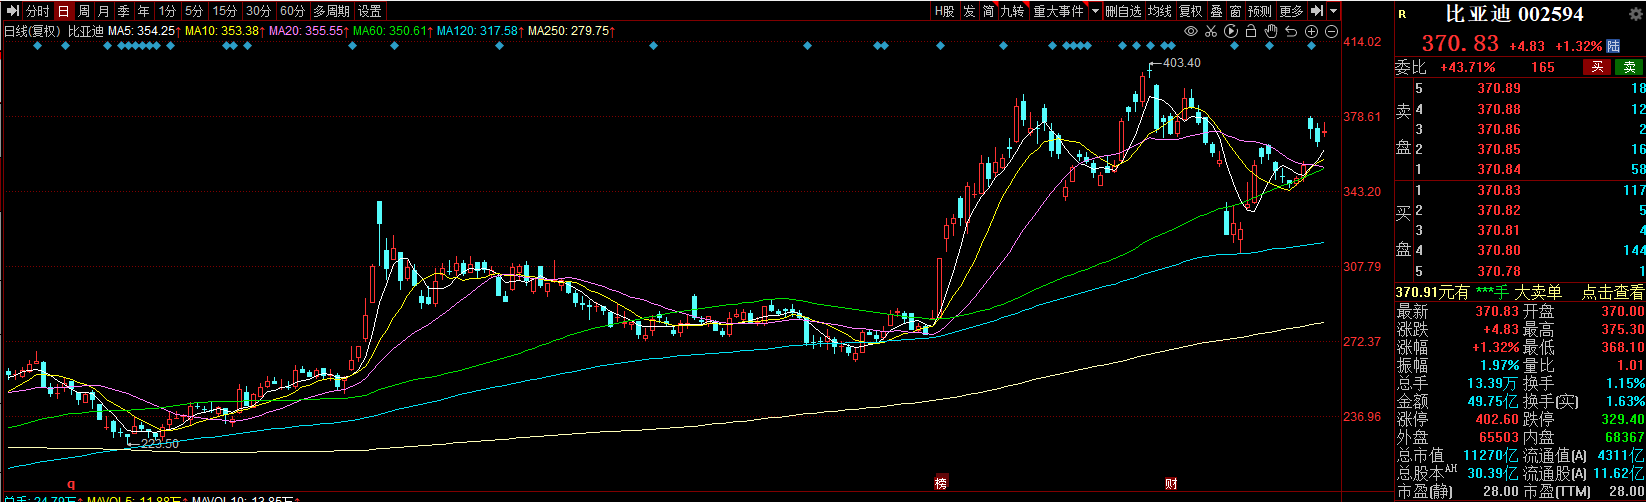Click MA250 indicator label
Screen dimensions: 1646x502
click(x=571, y=31)
